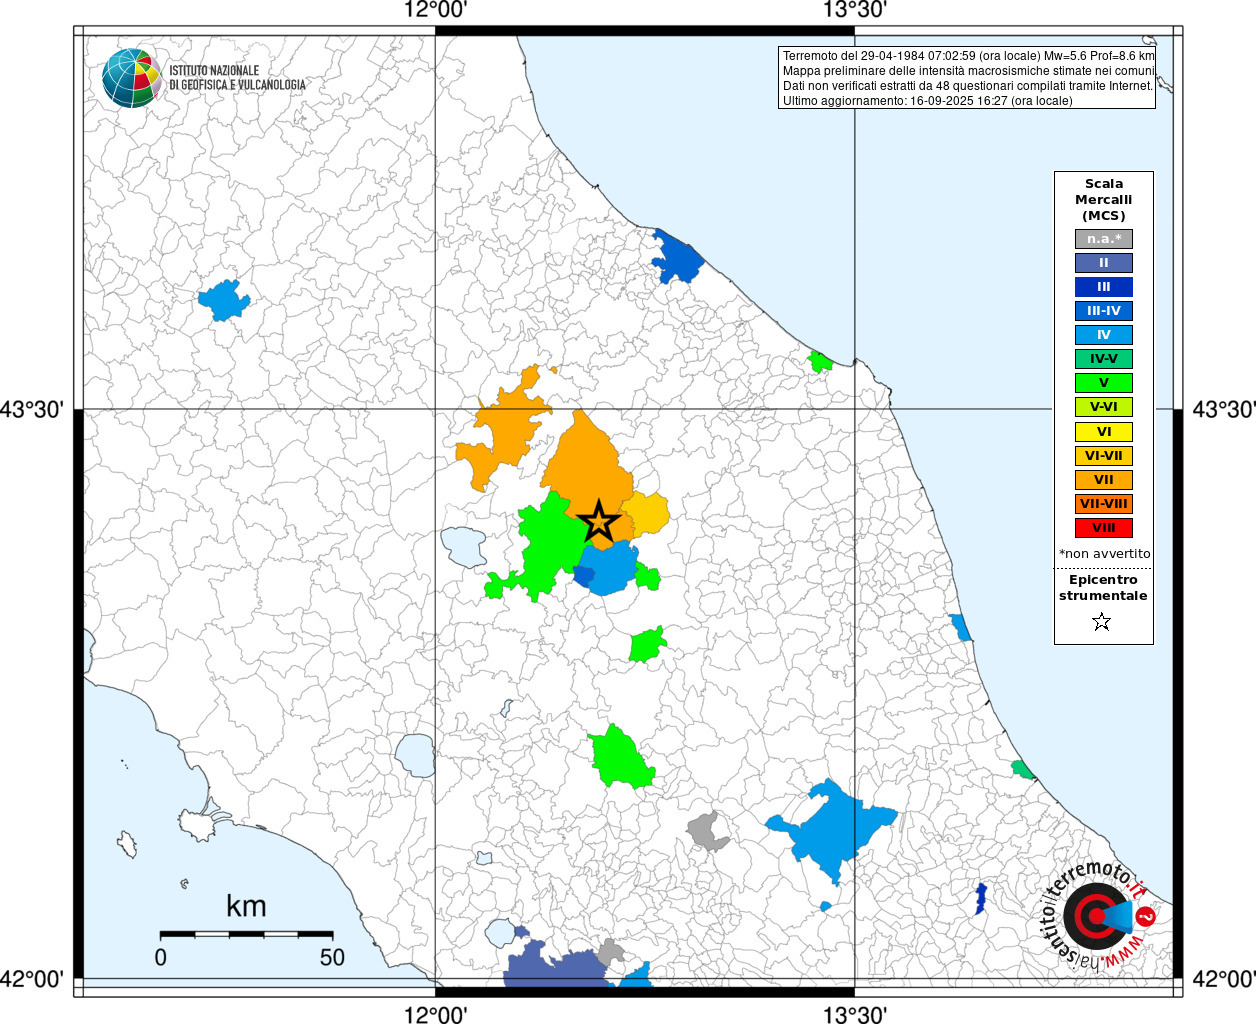Image resolution: width=1256 pixels, height=1024 pixels.
Task: Click the 'Epicentro strumentale' legend label
Action: click(1103, 588)
